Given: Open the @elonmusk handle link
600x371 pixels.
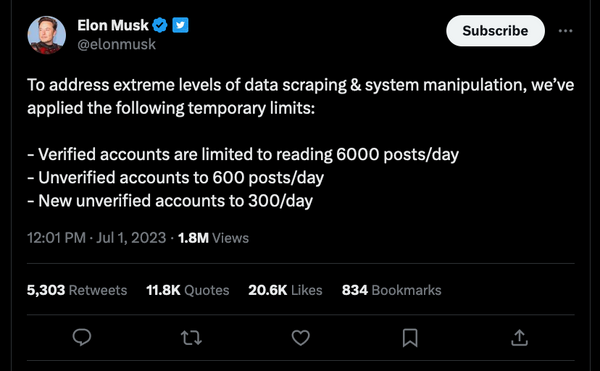Looking at the screenshot, I should tap(116, 44).
